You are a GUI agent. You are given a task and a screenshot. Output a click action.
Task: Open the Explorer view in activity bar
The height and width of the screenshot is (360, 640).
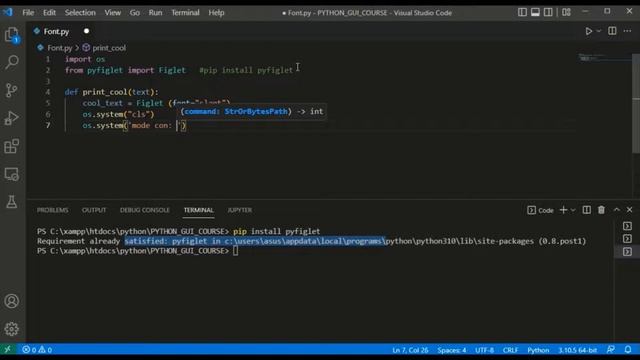coord(12,35)
